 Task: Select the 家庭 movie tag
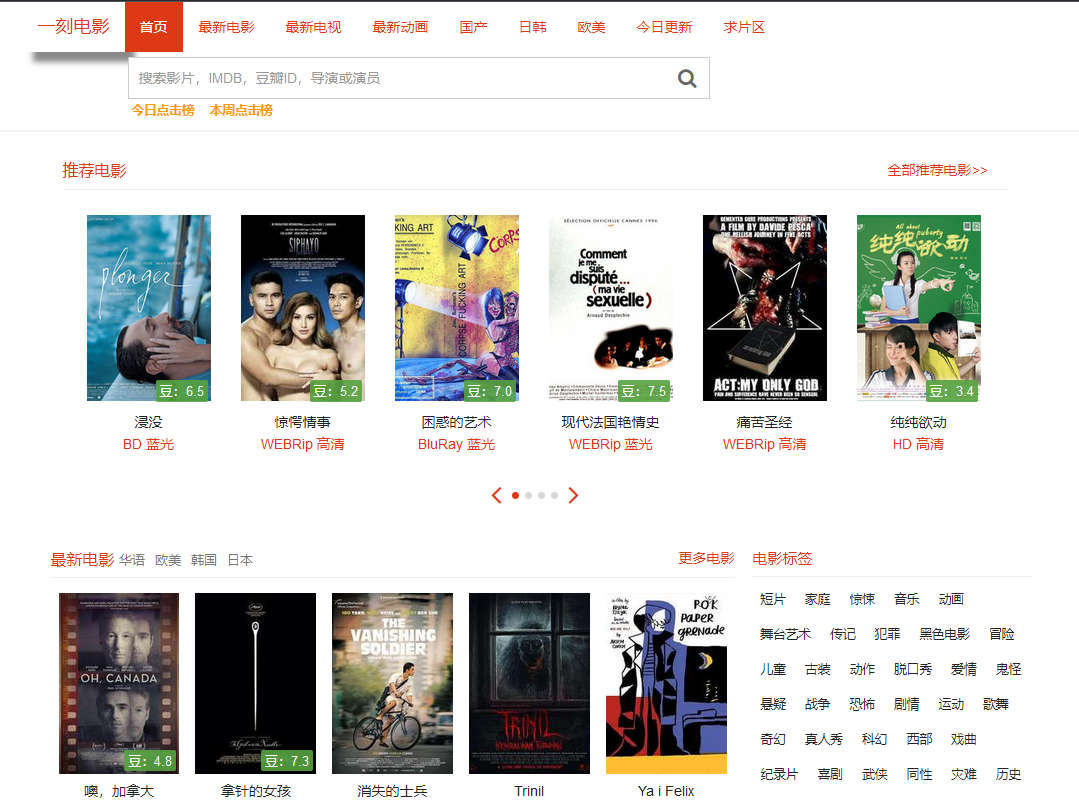[818, 599]
